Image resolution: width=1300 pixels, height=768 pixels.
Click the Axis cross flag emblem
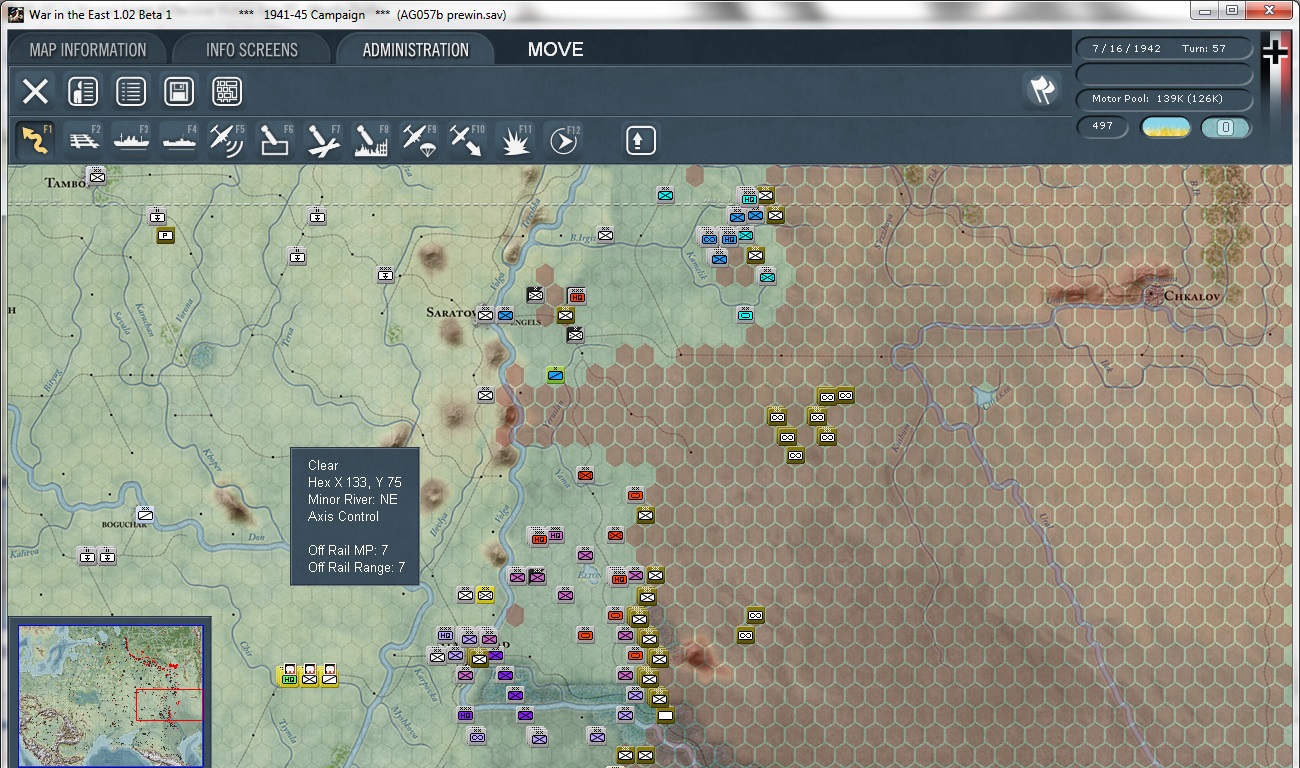click(1274, 51)
